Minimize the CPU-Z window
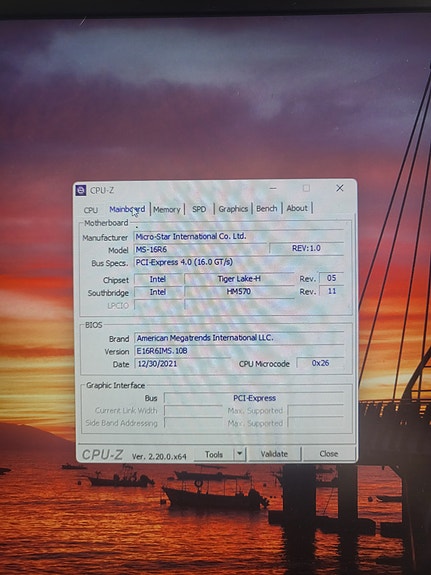Image resolution: width=431 pixels, height=575 pixels. pyautogui.click(x=273, y=188)
